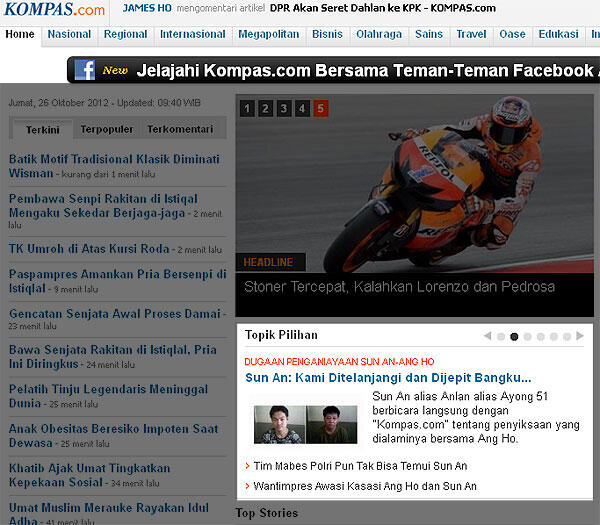Go to previous Topik Pilihan slide arrow

pos(487,336)
